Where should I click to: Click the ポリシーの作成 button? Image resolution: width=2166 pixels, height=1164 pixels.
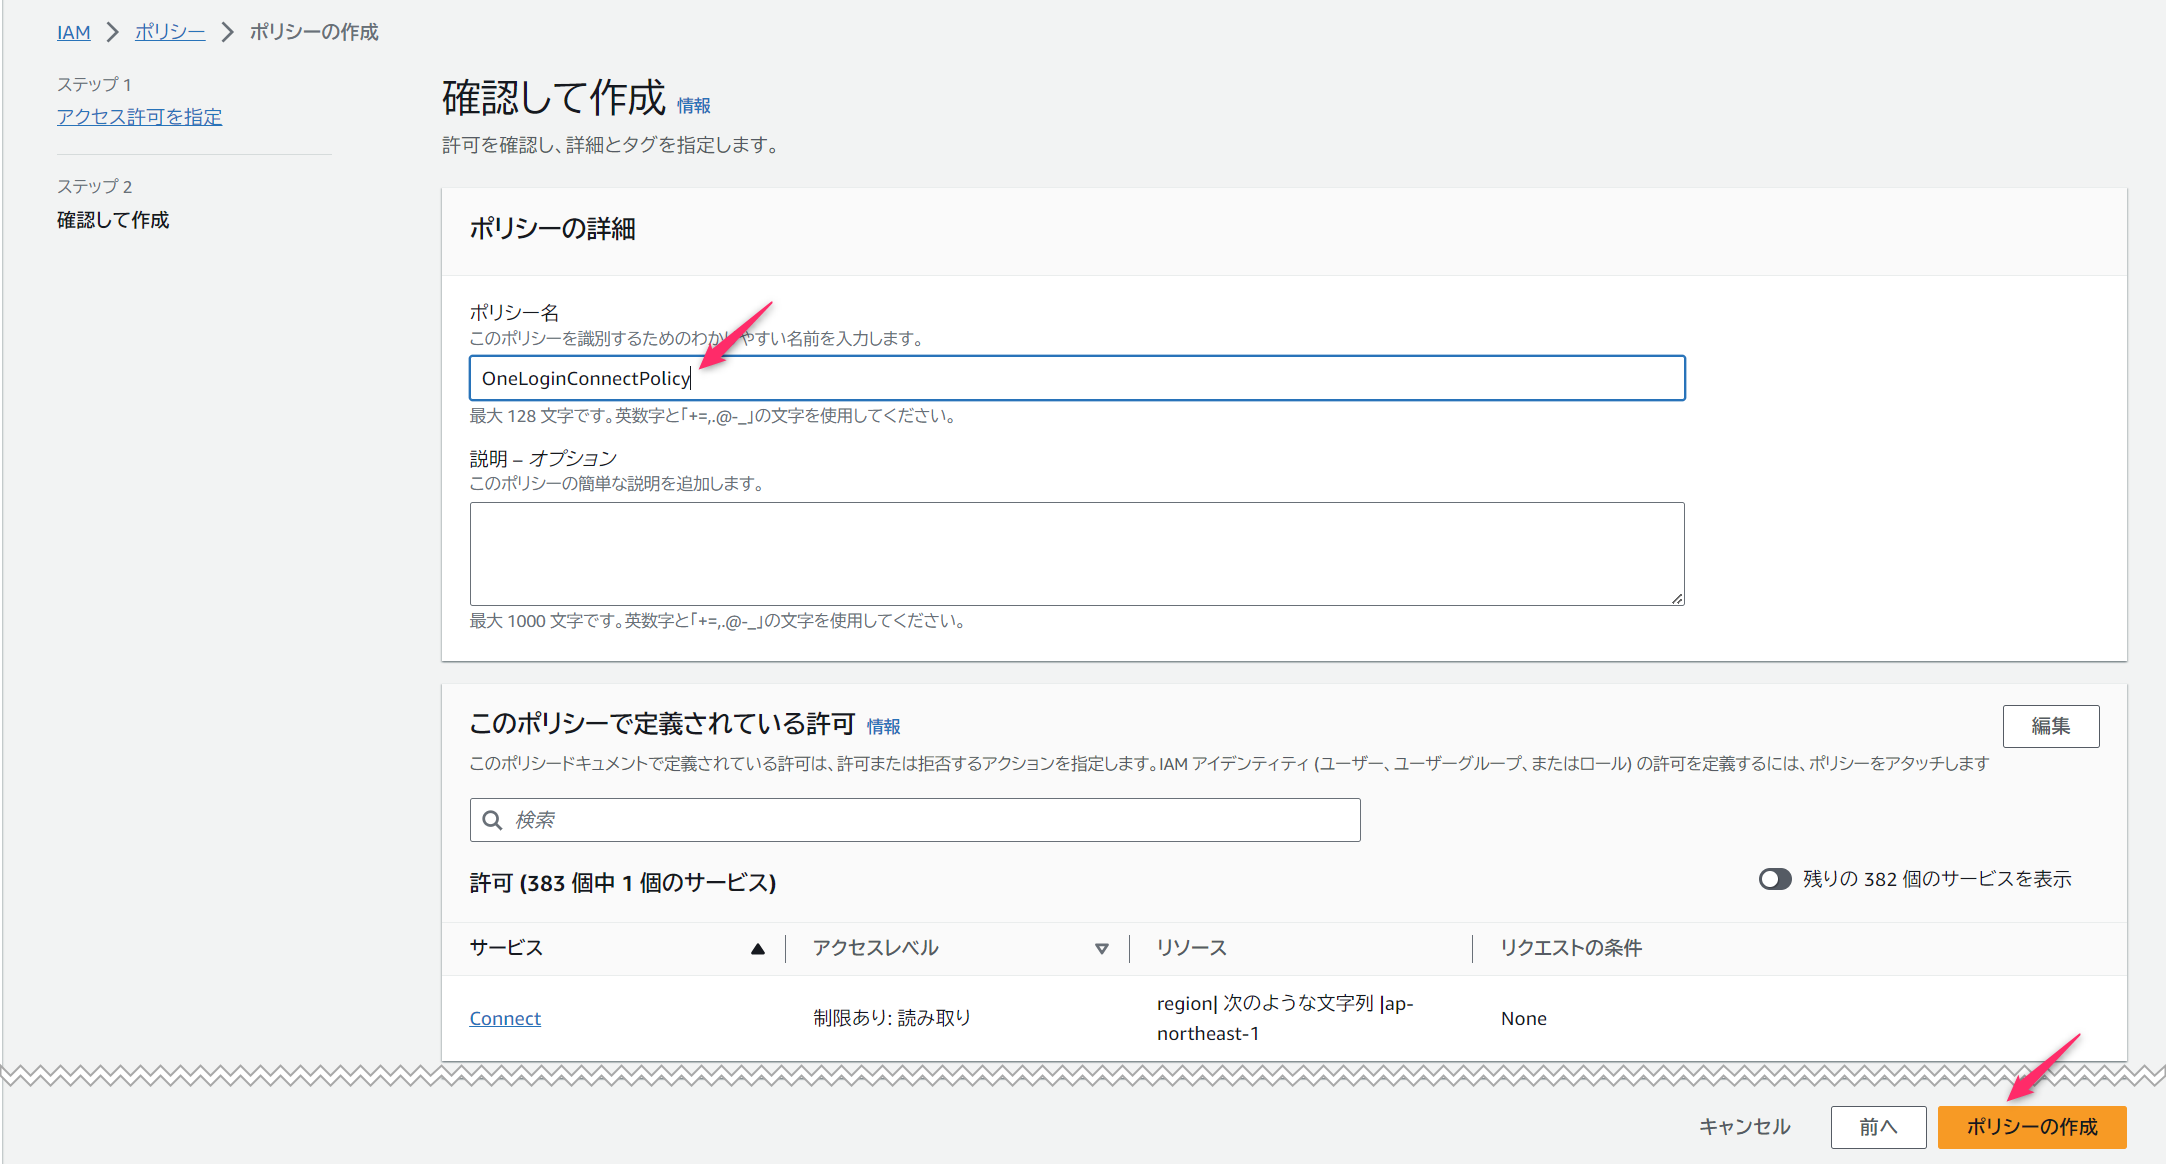tap(2032, 1127)
